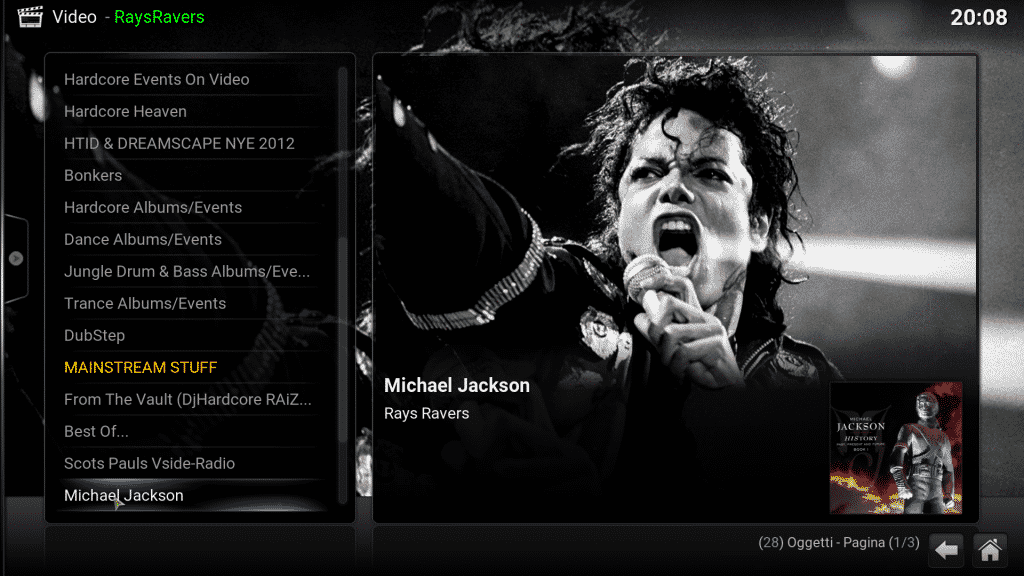Click the Michael Jackson title in preview
Image resolution: width=1024 pixels, height=576 pixels.
pos(456,385)
